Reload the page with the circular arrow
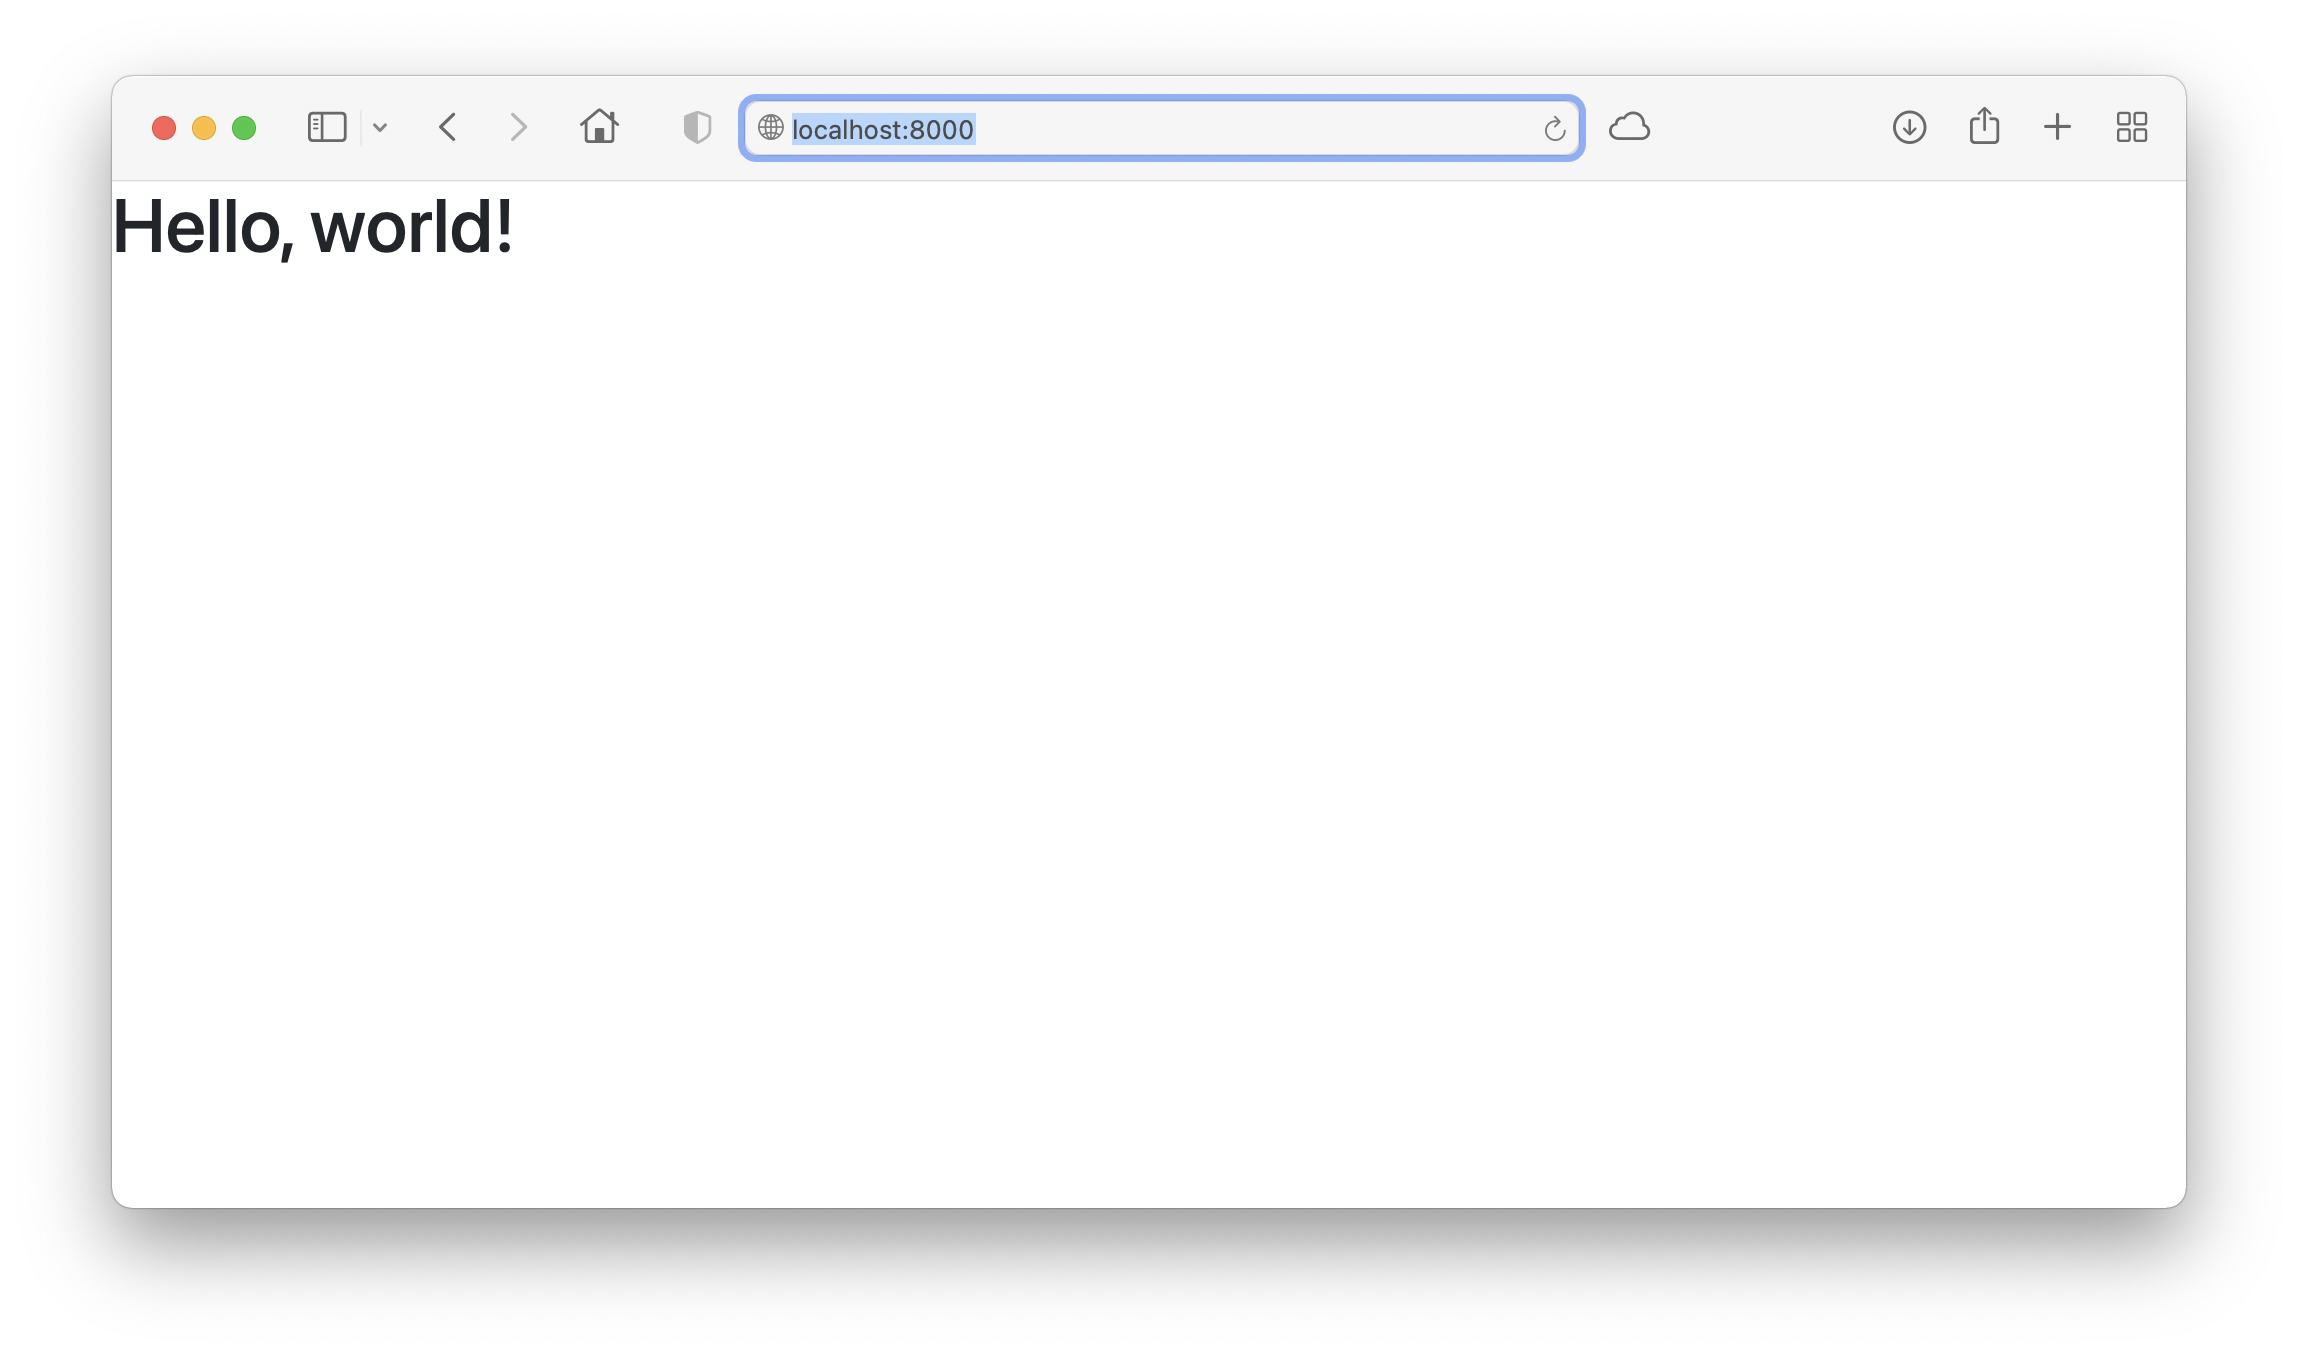 pos(1554,128)
